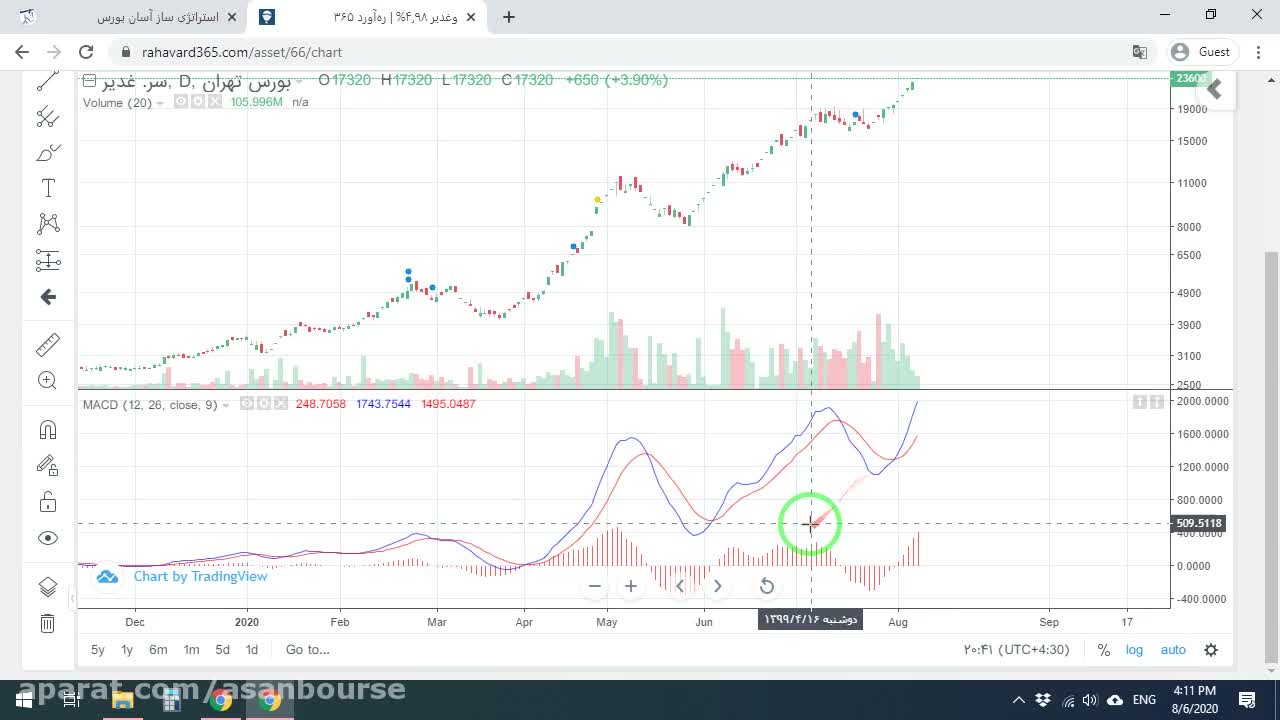
Task: Open a new browser tab
Action: [509, 17]
